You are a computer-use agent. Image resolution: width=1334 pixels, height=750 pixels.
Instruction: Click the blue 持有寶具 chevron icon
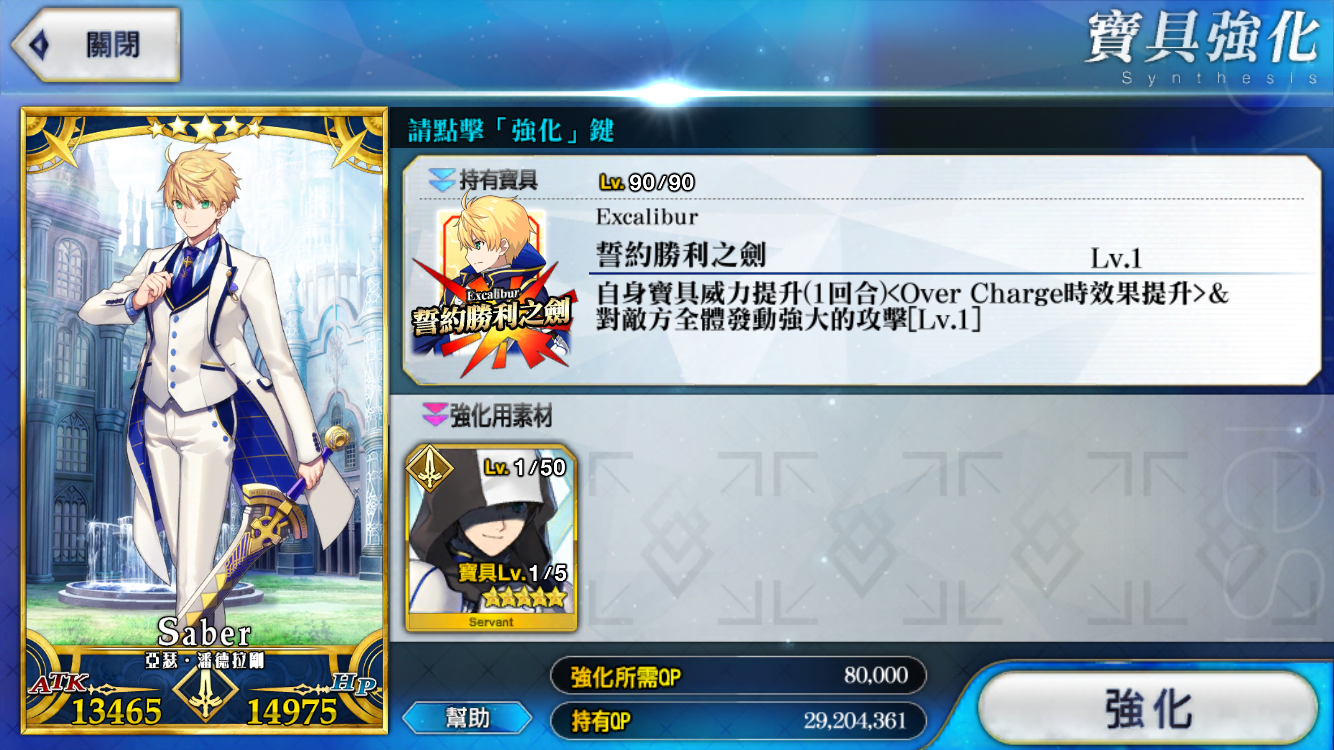(441, 180)
